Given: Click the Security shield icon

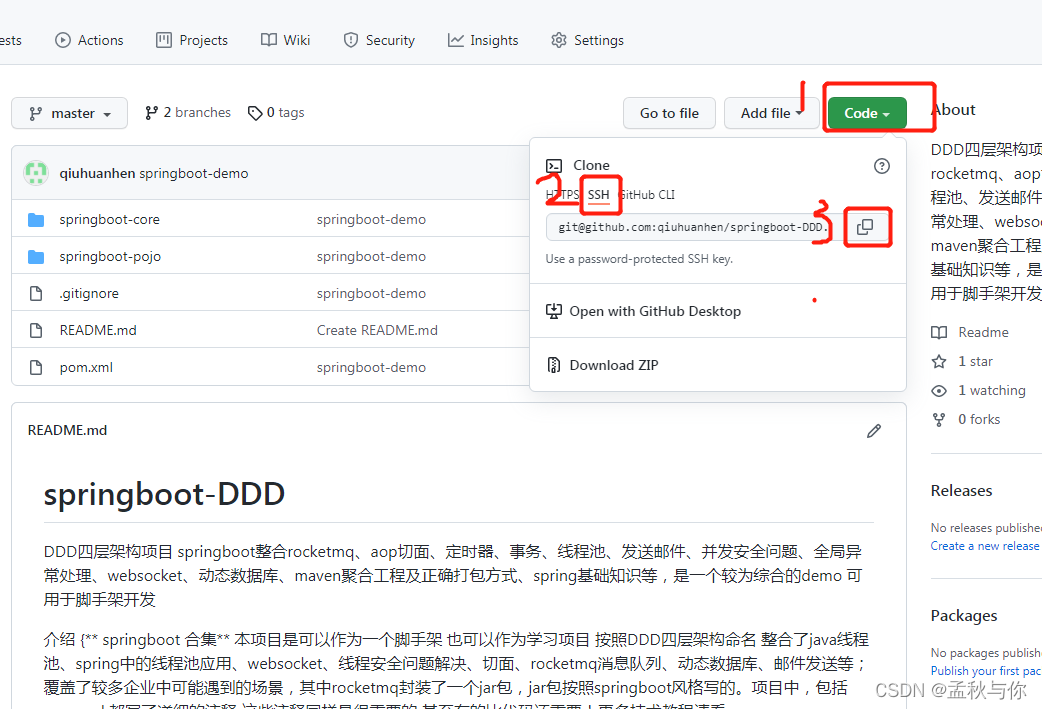Looking at the screenshot, I should (x=350, y=40).
